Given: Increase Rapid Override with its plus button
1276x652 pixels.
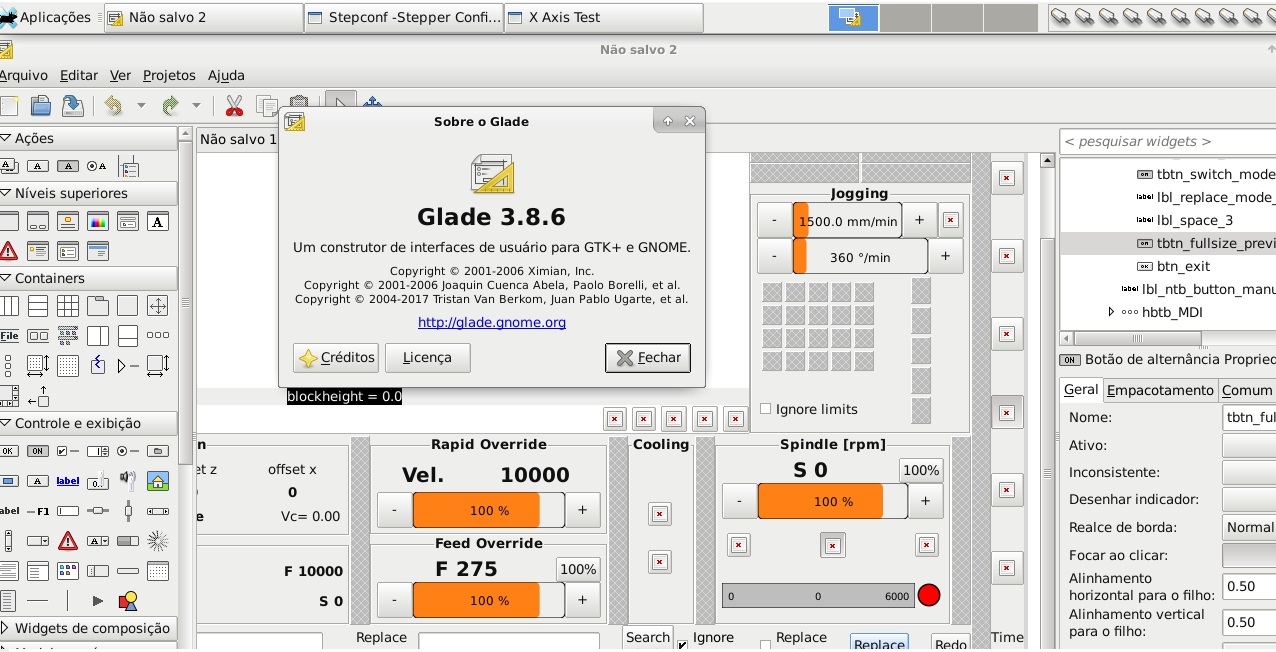Looking at the screenshot, I should coord(582,510).
